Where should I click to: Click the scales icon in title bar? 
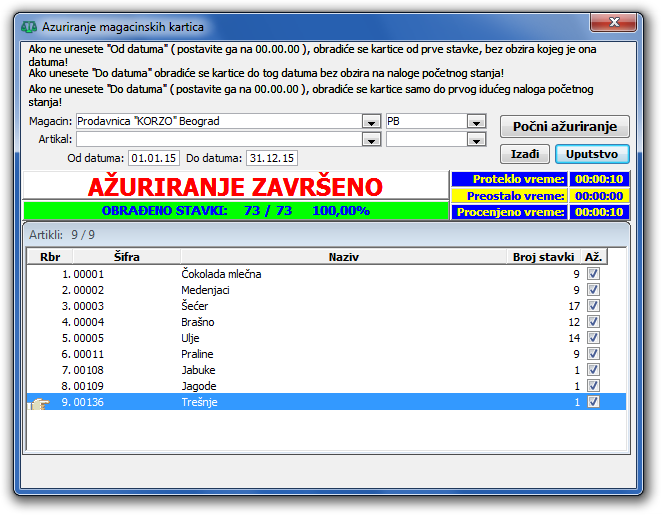[29, 27]
